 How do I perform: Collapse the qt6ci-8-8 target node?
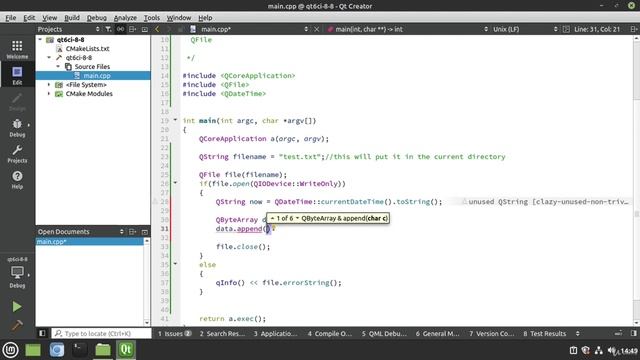[49, 58]
